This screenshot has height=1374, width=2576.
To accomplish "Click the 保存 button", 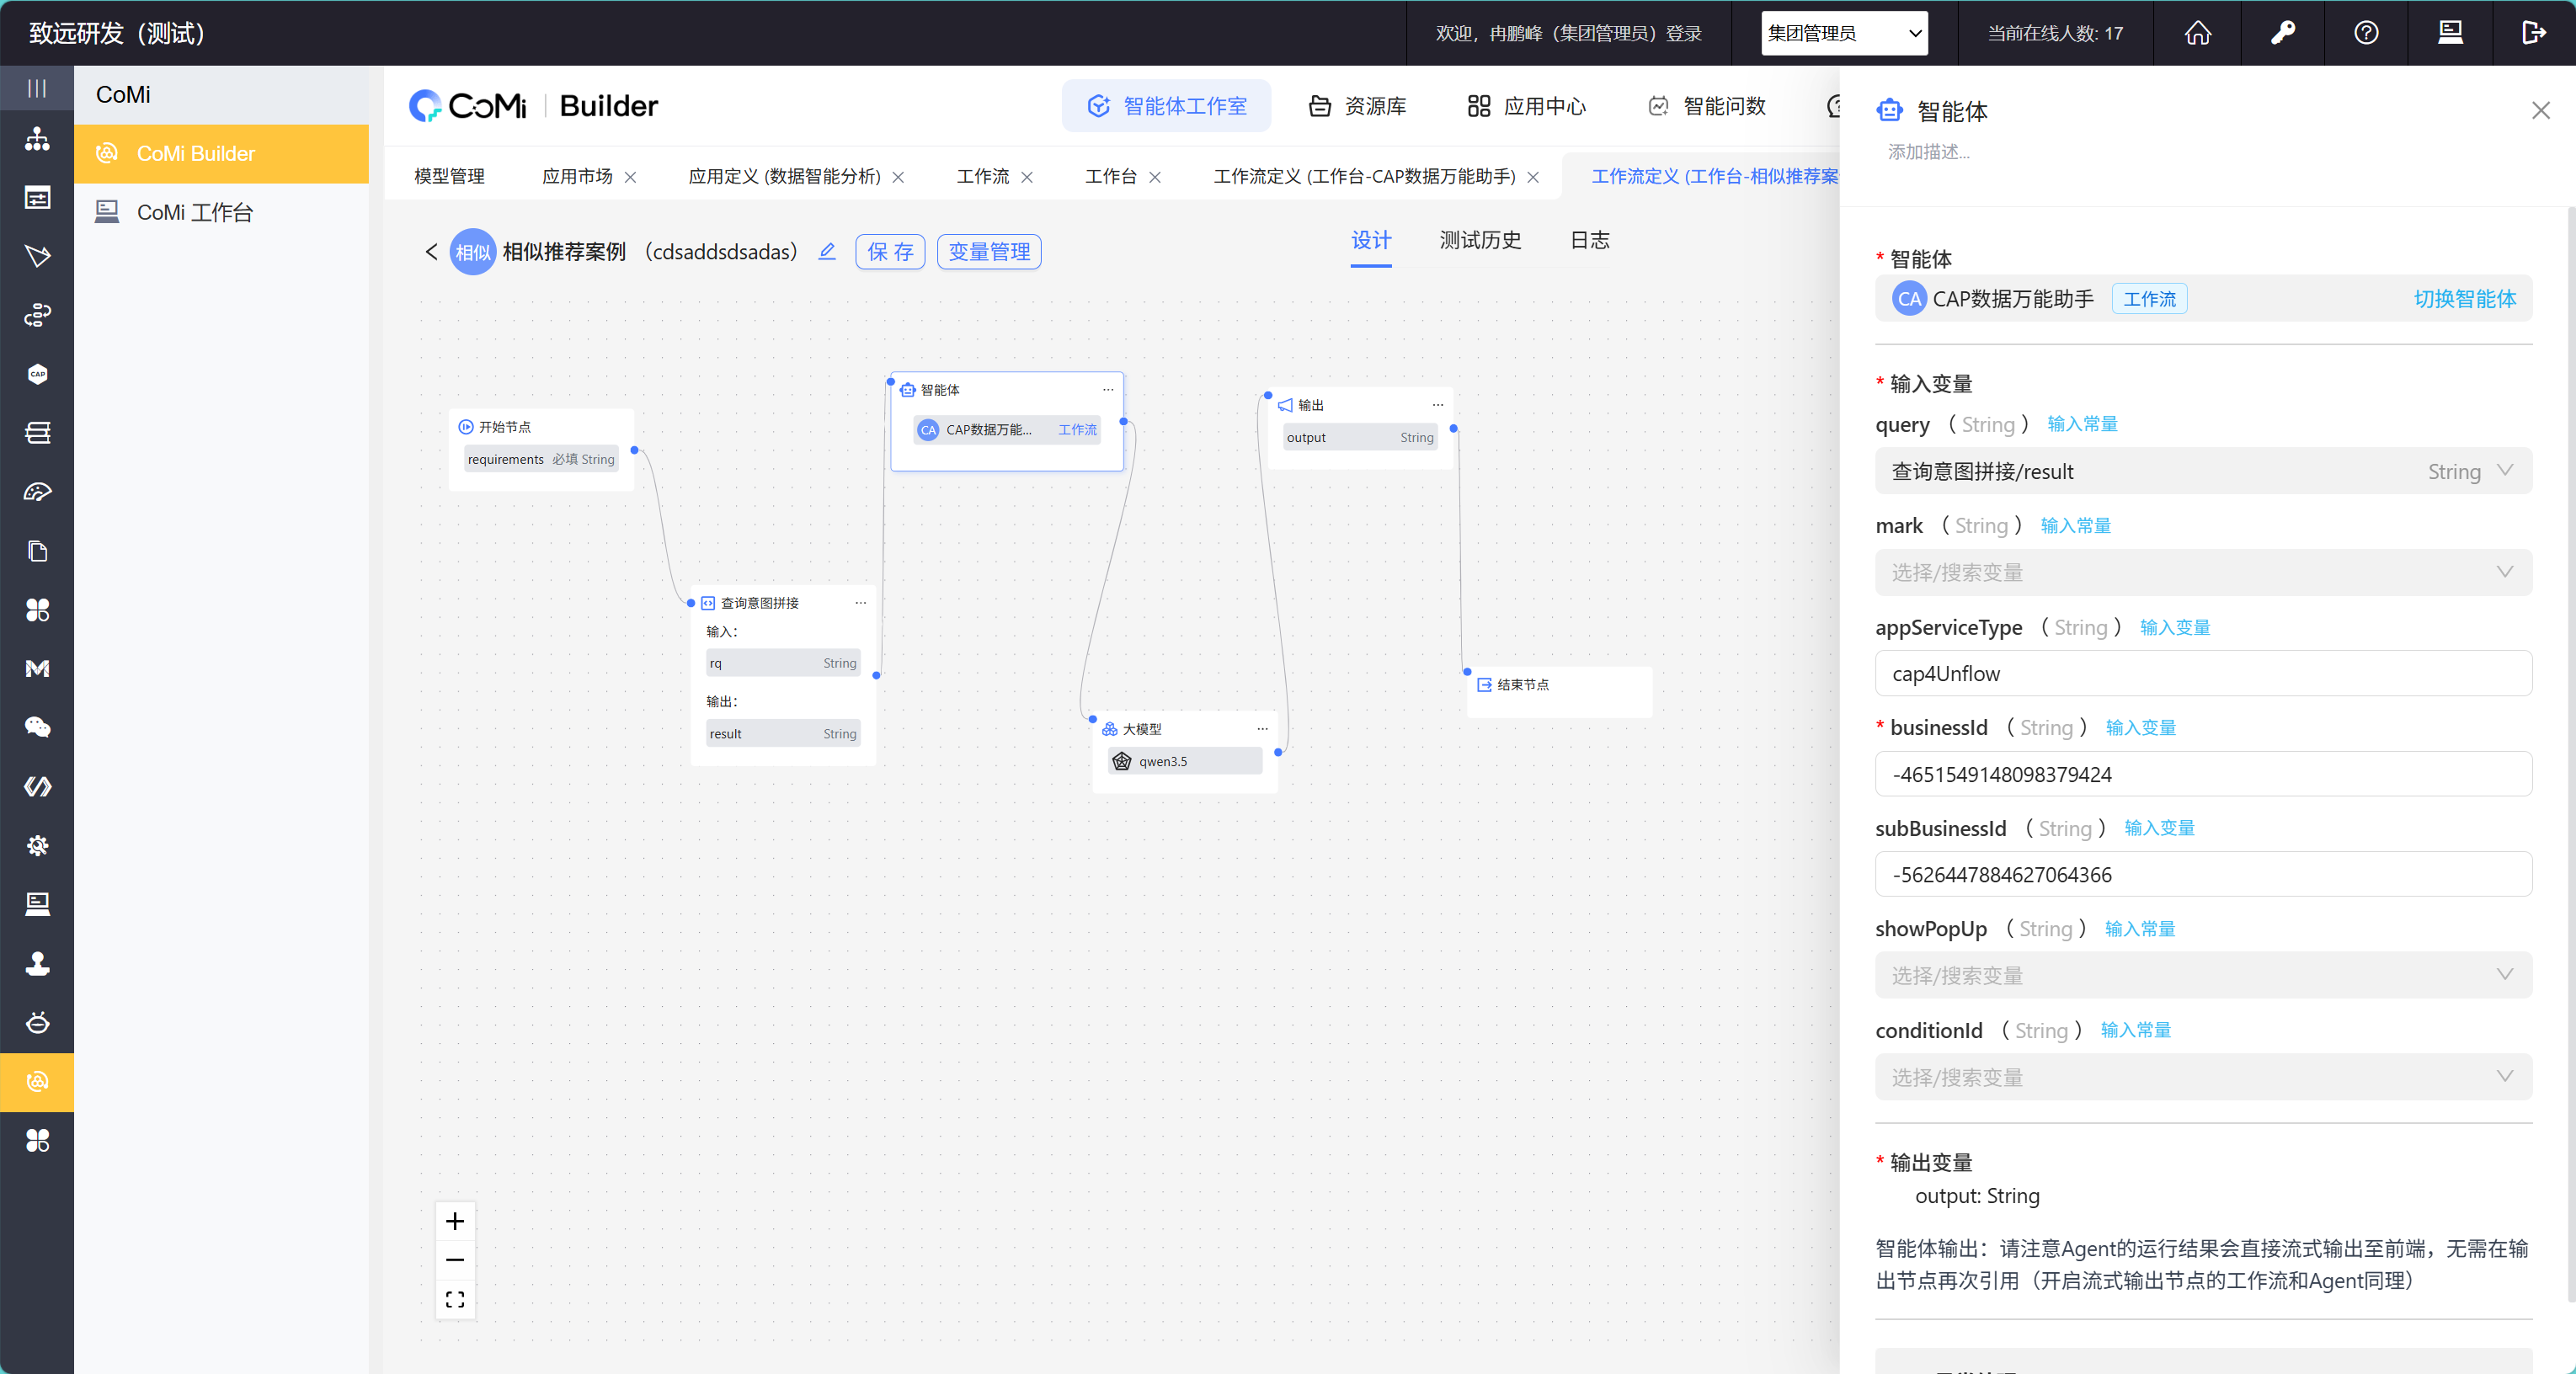I will 890,252.
